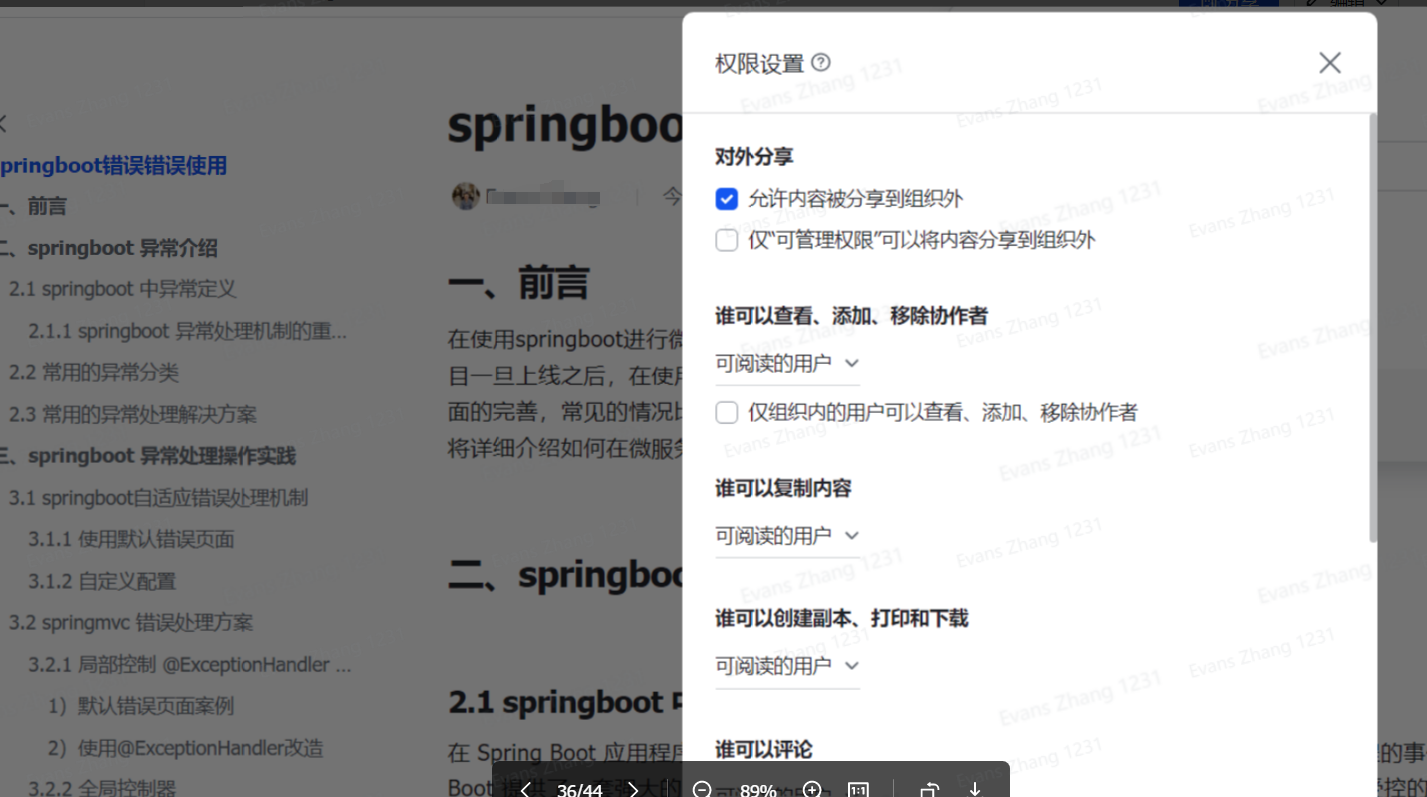Zoom out with the minus icon
Screen dimensions: 1427x797
702,790
